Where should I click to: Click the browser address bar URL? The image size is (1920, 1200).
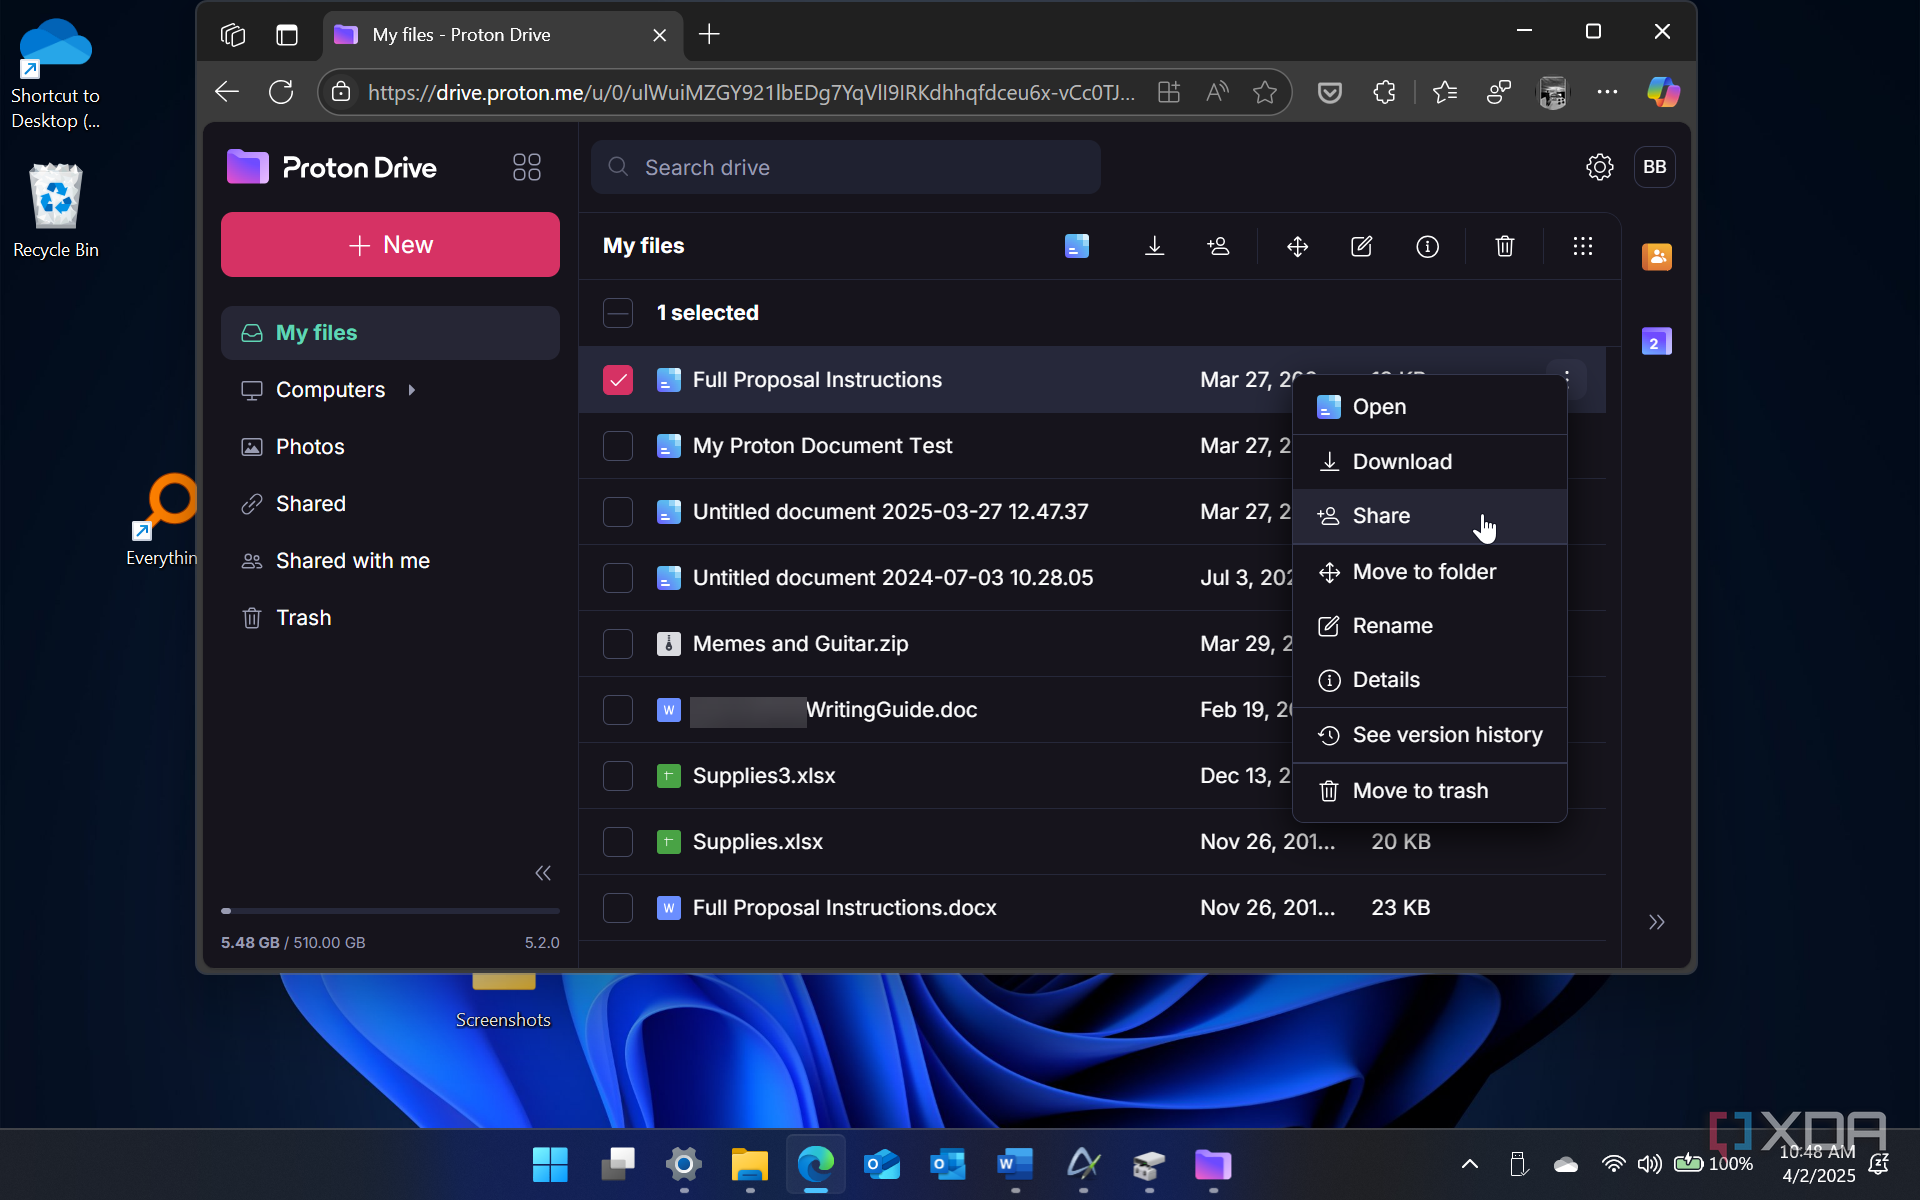[751, 92]
